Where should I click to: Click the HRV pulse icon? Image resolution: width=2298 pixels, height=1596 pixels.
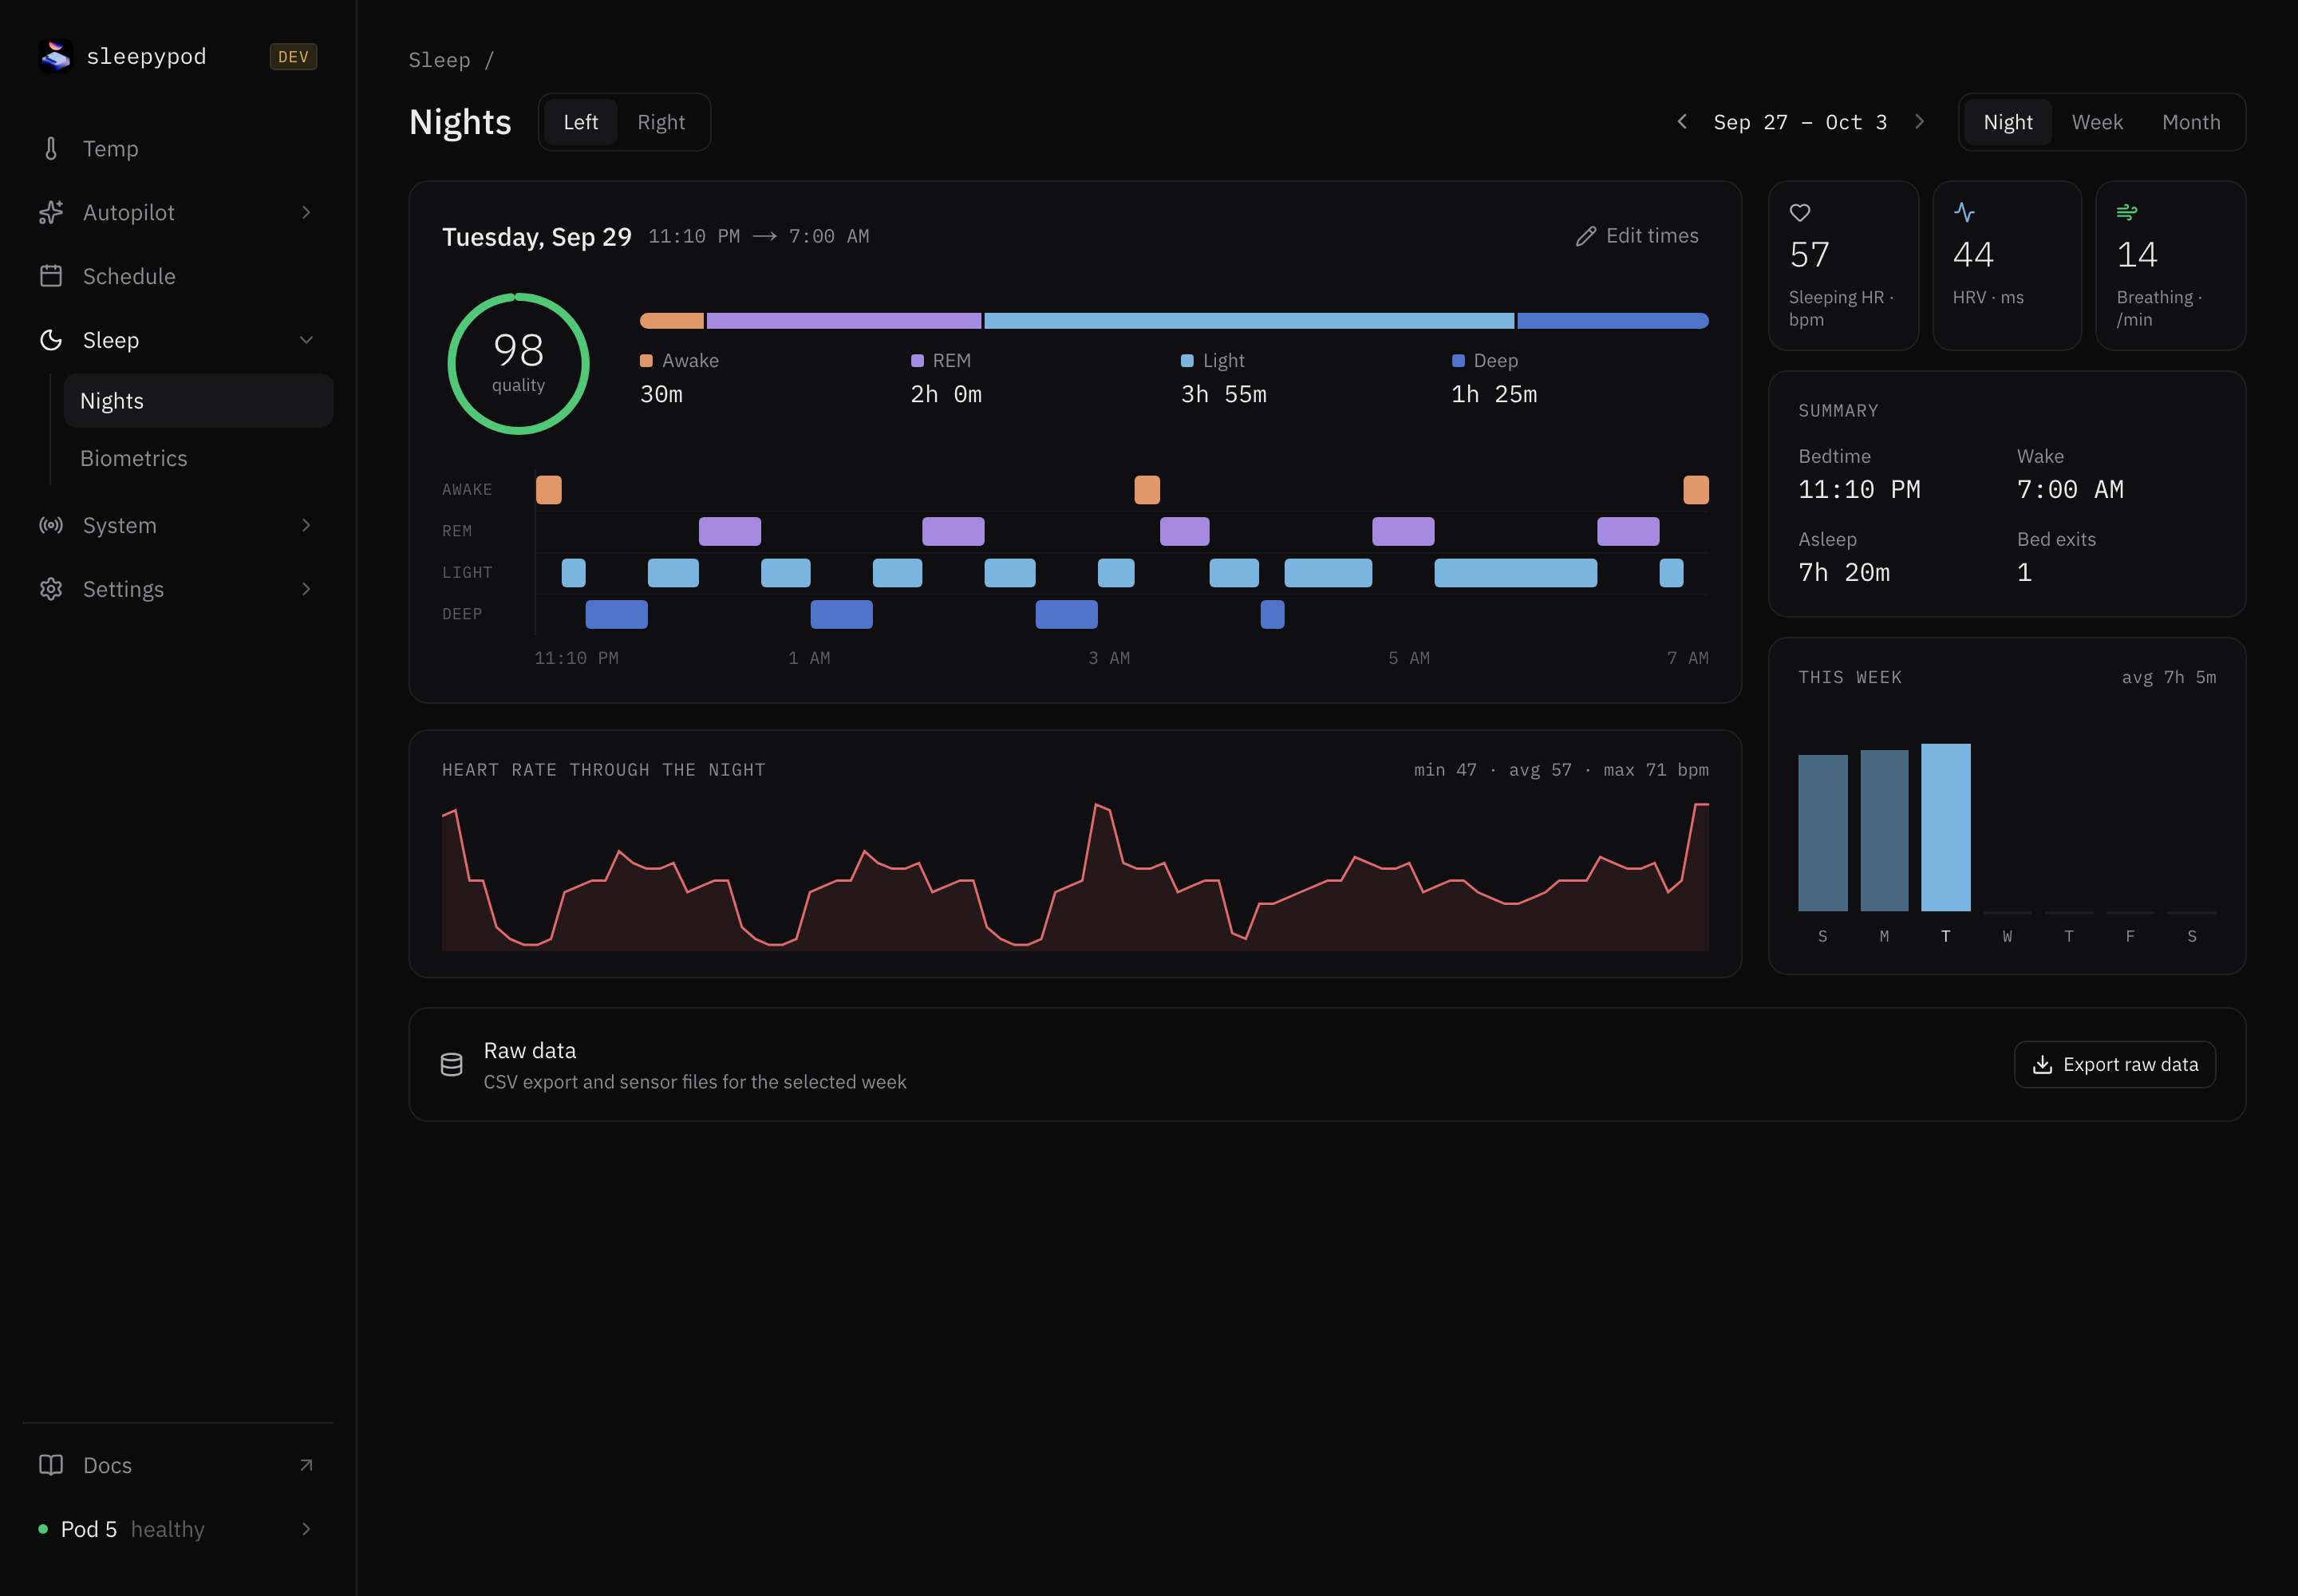1964,212
